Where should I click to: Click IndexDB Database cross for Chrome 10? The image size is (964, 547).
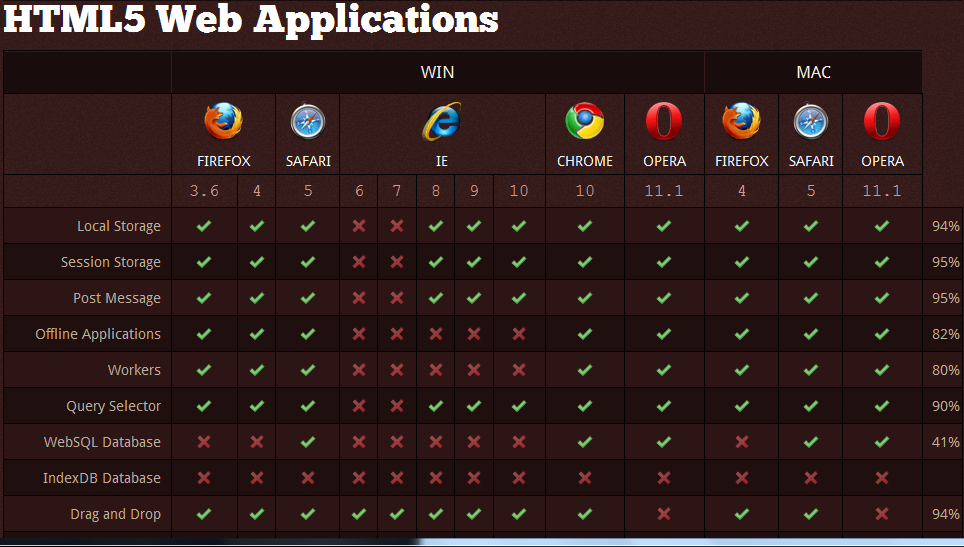click(x=585, y=478)
